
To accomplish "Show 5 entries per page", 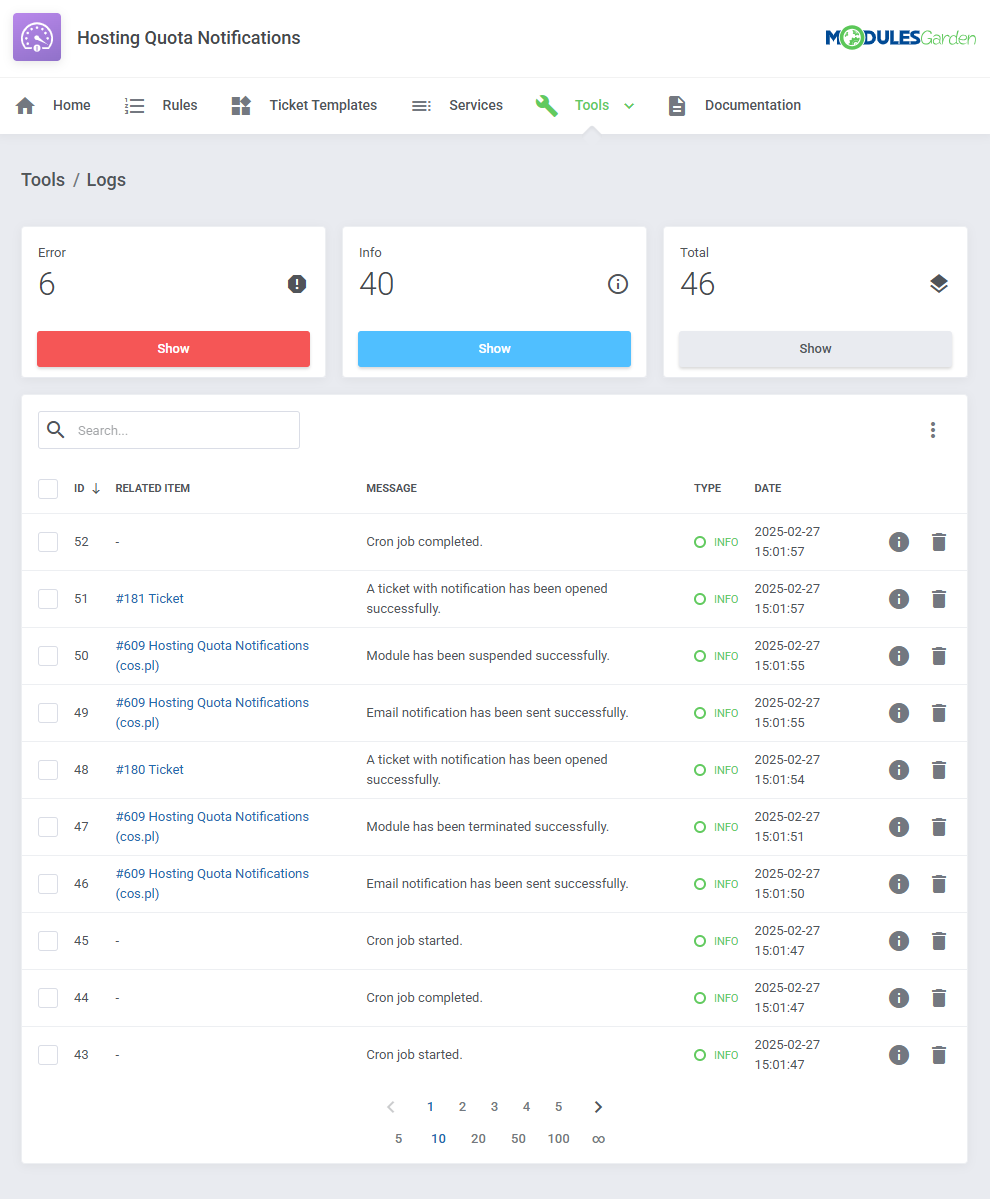I will [x=398, y=1139].
